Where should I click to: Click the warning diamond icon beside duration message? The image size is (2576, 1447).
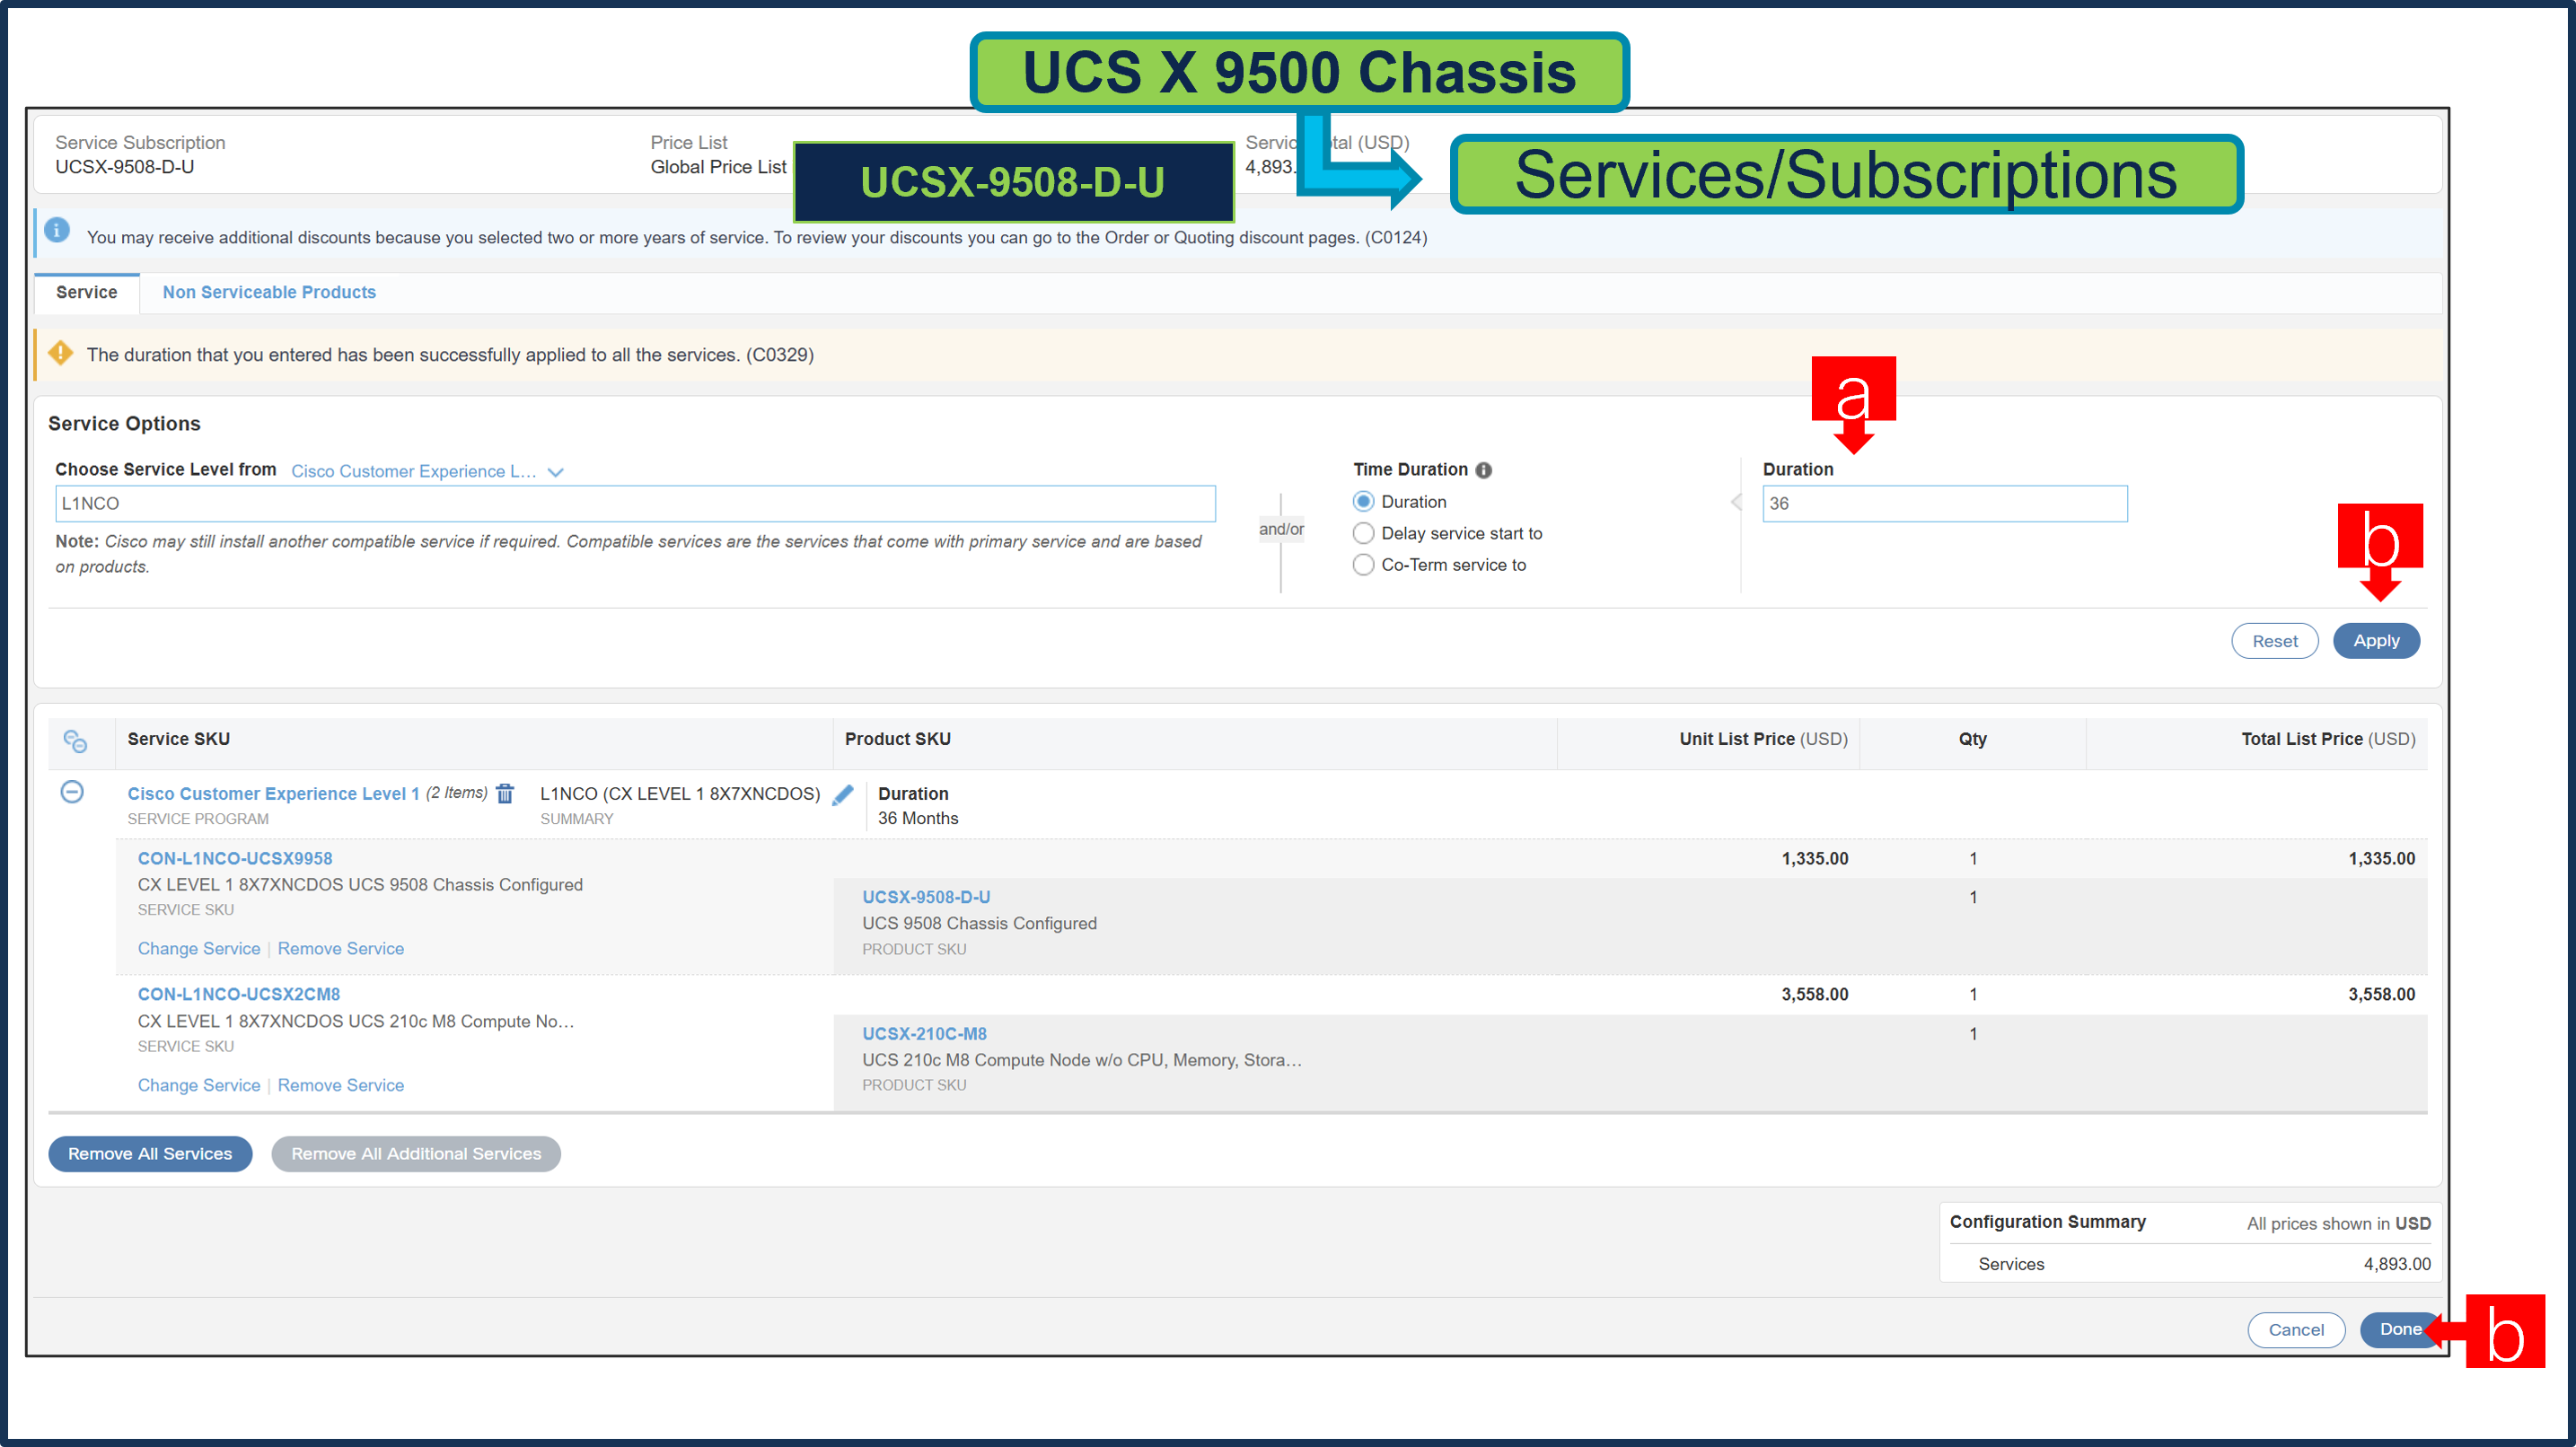[60, 354]
